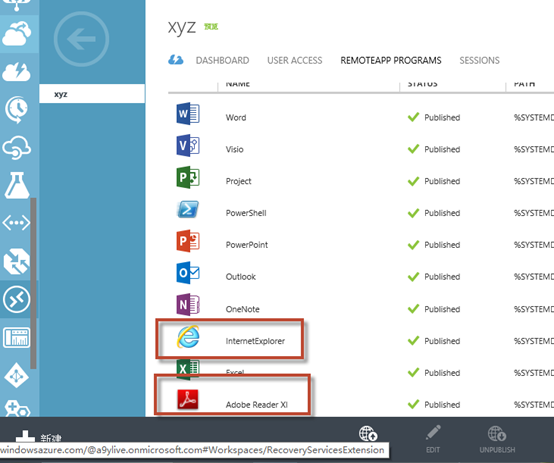
Task: Switch to the DASHBOARD tab
Action: click(222, 60)
